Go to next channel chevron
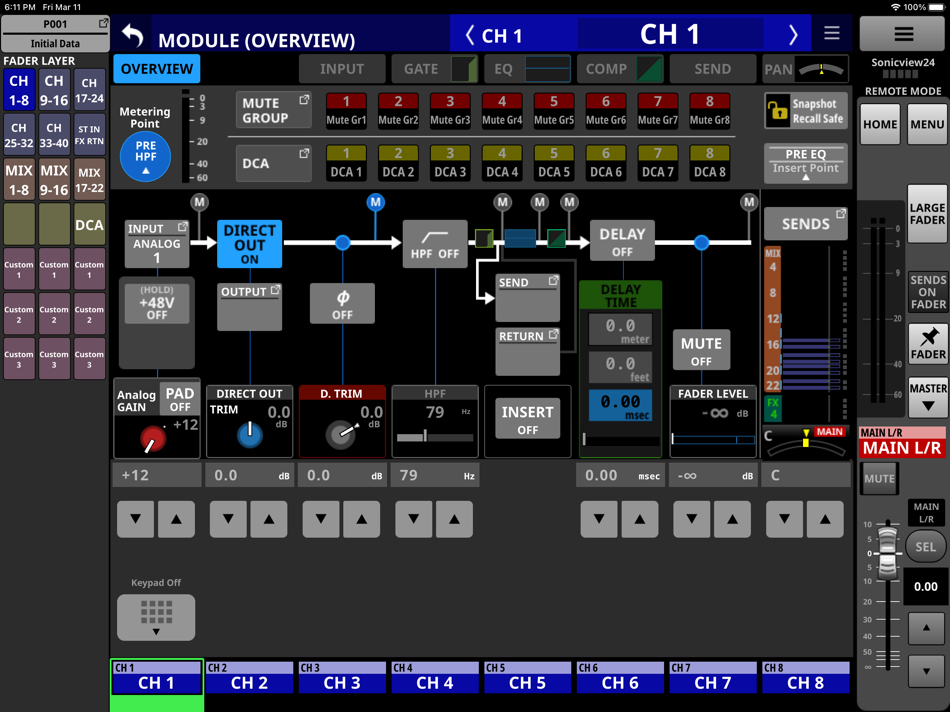The width and height of the screenshot is (950, 712). [x=793, y=35]
